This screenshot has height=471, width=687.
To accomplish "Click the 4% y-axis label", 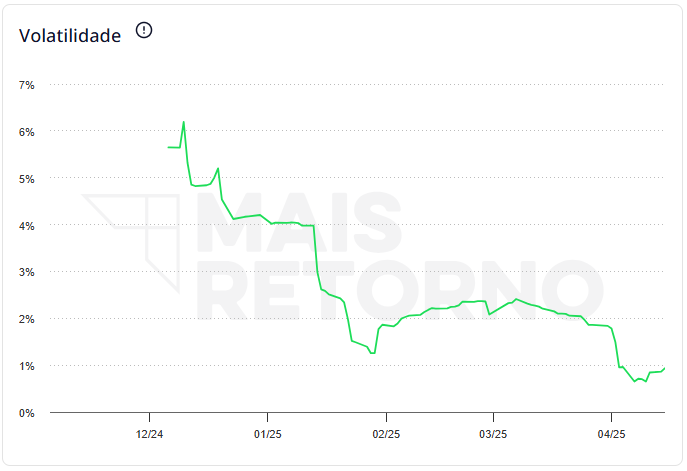I will pyautogui.click(x=27, y=226).
